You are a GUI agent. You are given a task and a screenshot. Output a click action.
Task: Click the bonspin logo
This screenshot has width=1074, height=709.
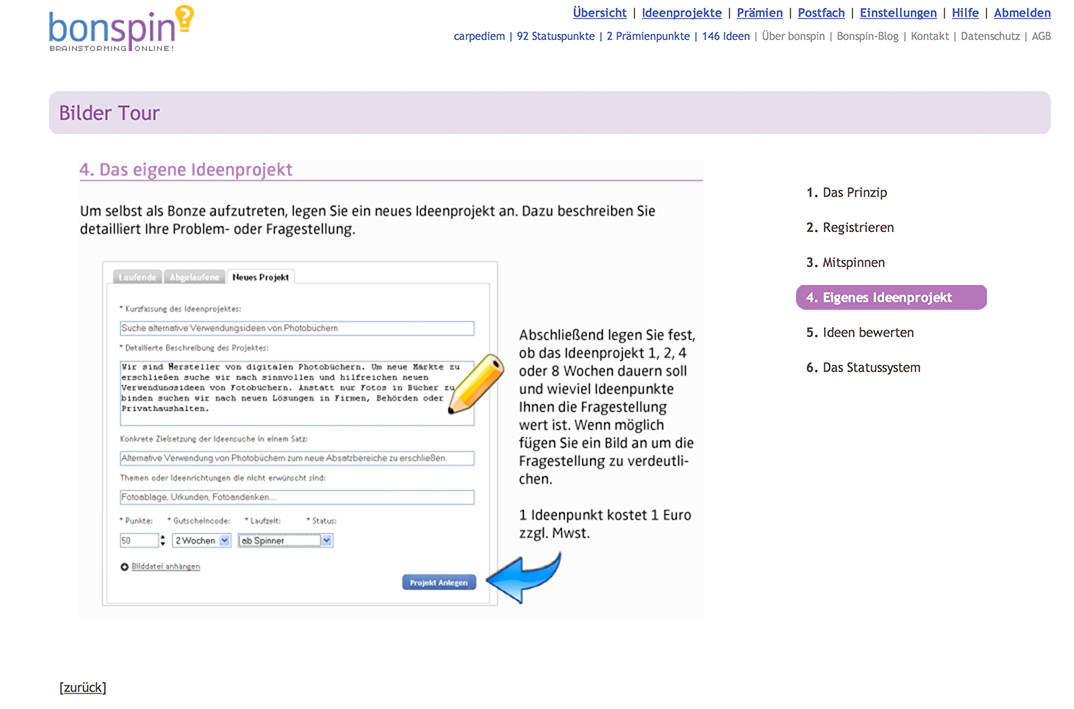tap(120, 29)
